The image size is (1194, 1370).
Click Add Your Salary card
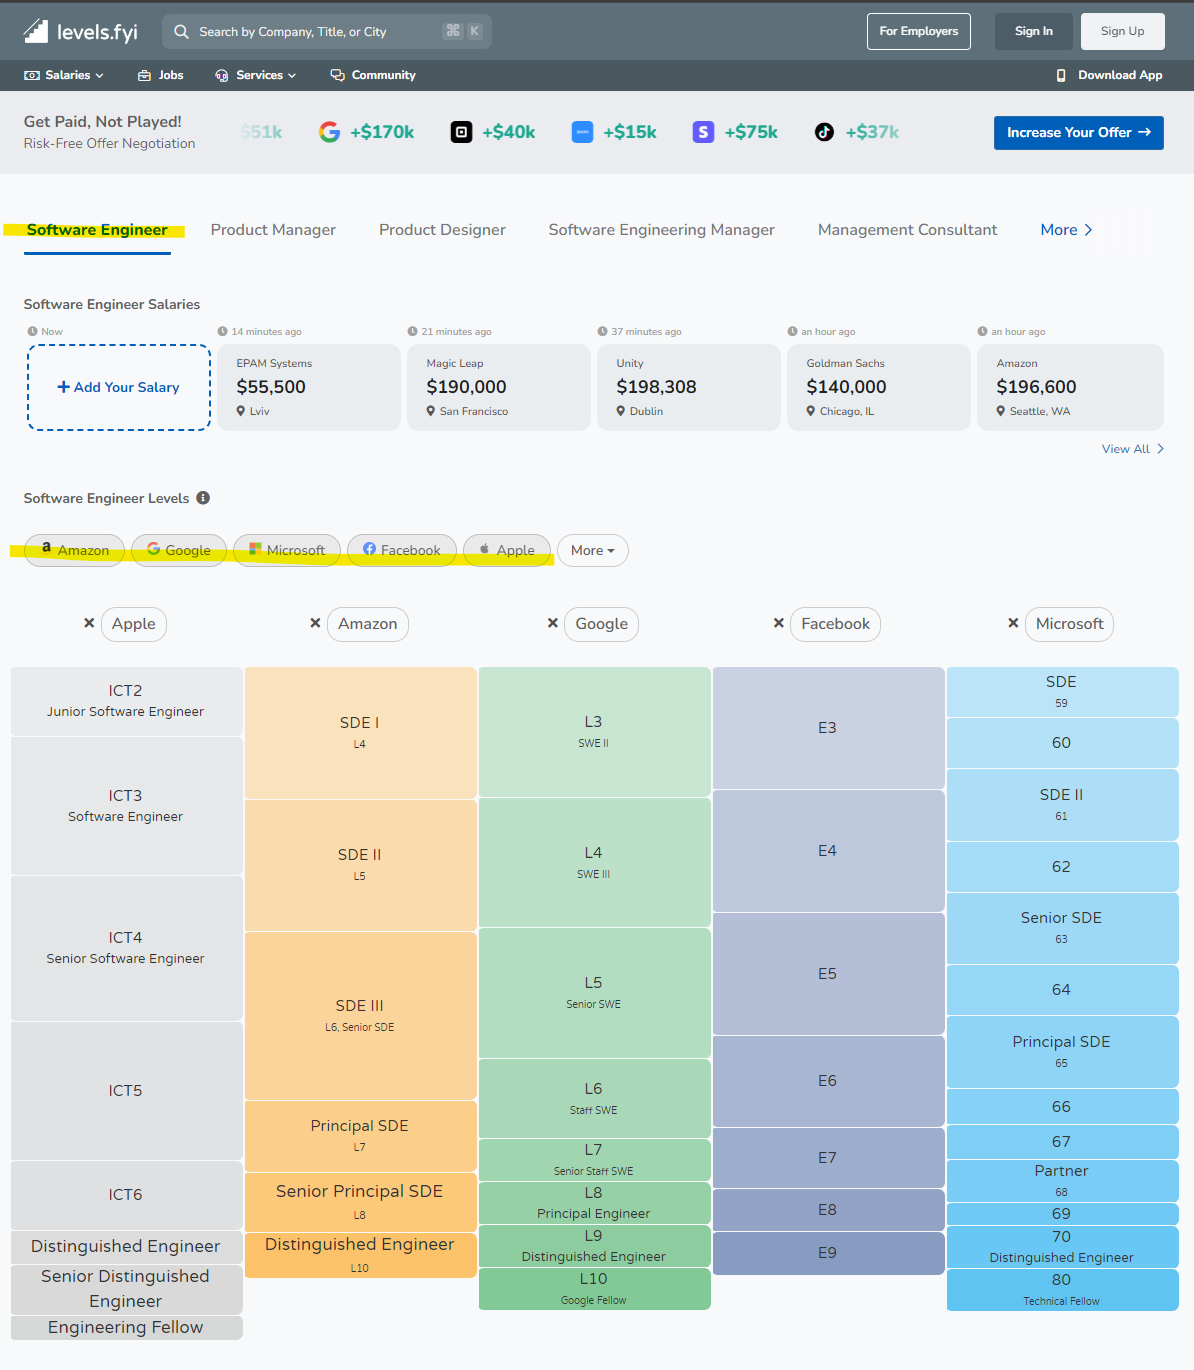[119, 388]
